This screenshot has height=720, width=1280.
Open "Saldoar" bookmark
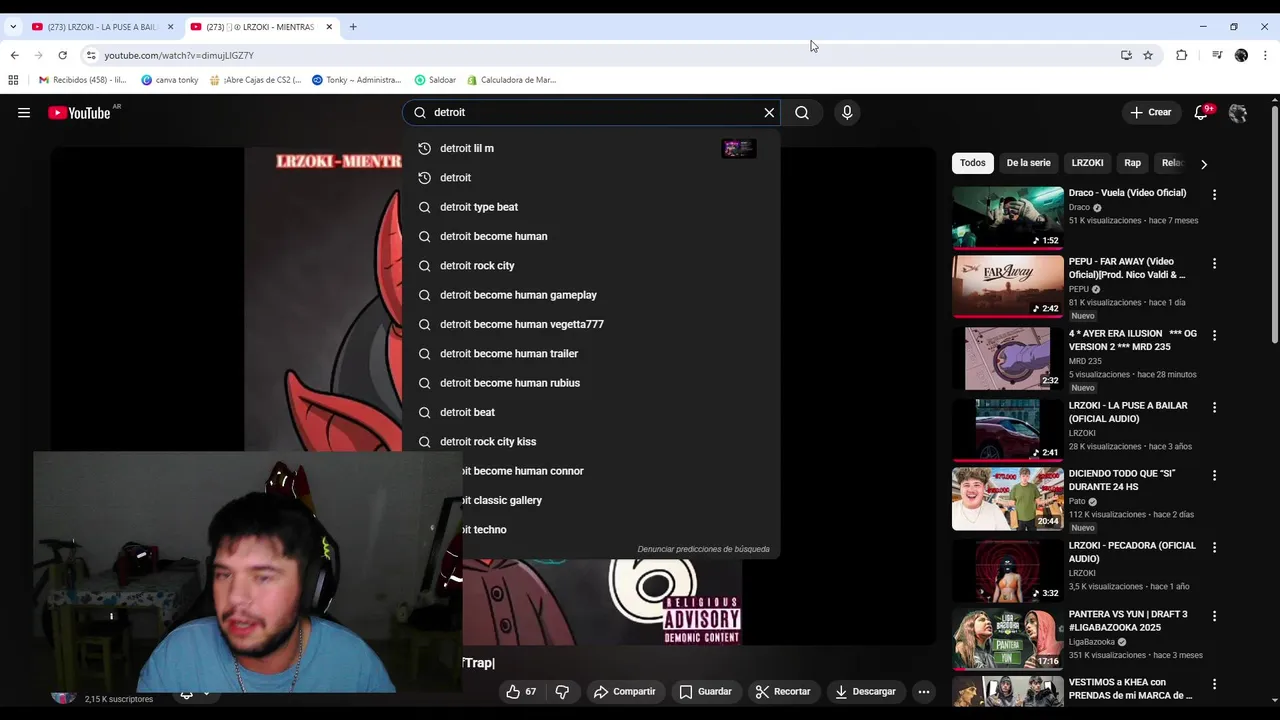(435, 80)
